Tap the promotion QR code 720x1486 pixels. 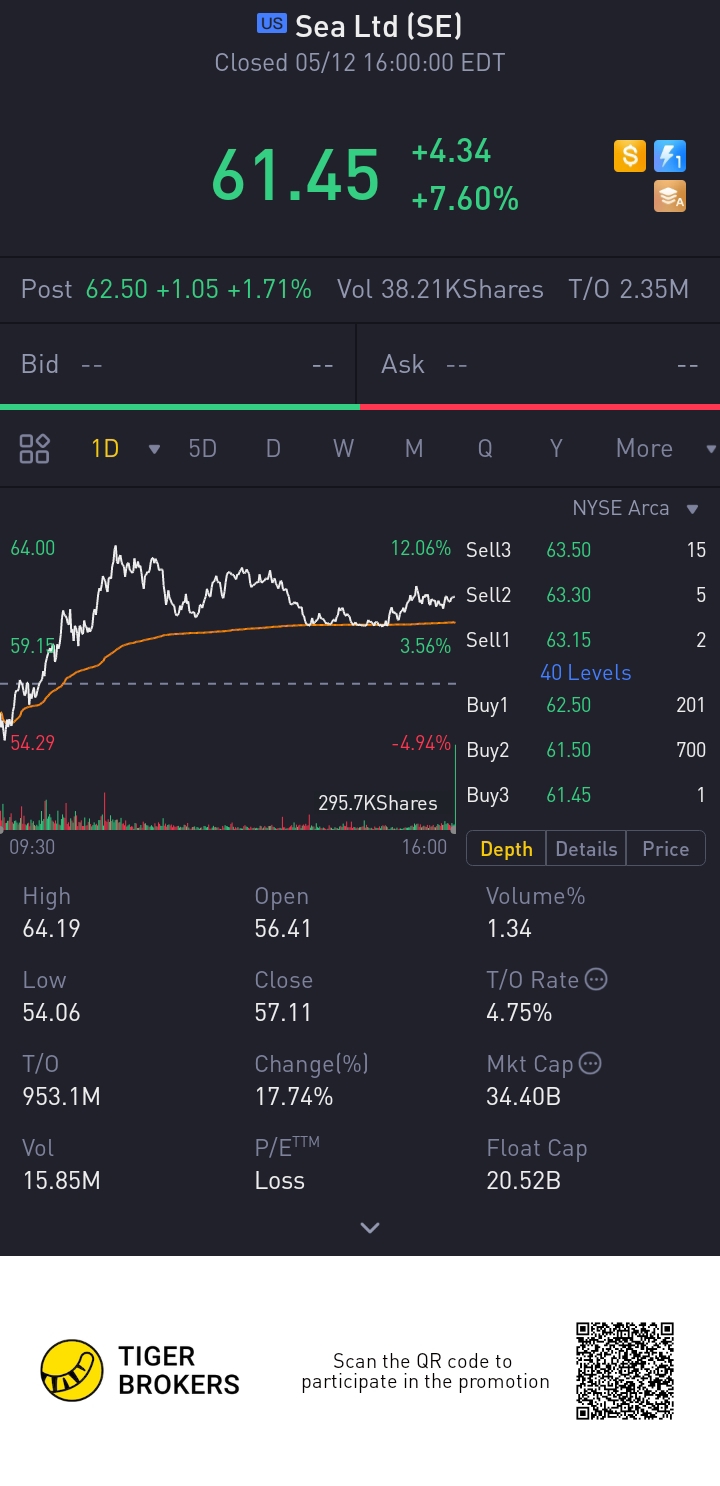[x=625, y=1370]
